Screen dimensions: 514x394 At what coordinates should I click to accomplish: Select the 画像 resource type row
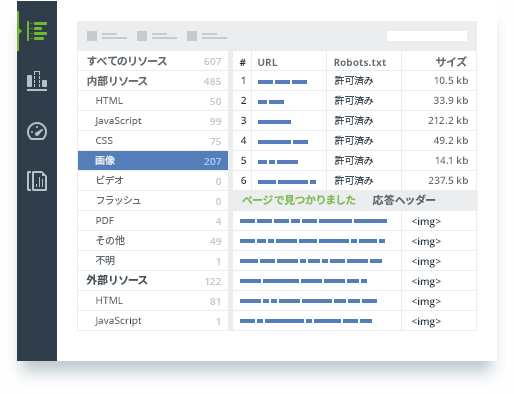[x=153, y=161]
